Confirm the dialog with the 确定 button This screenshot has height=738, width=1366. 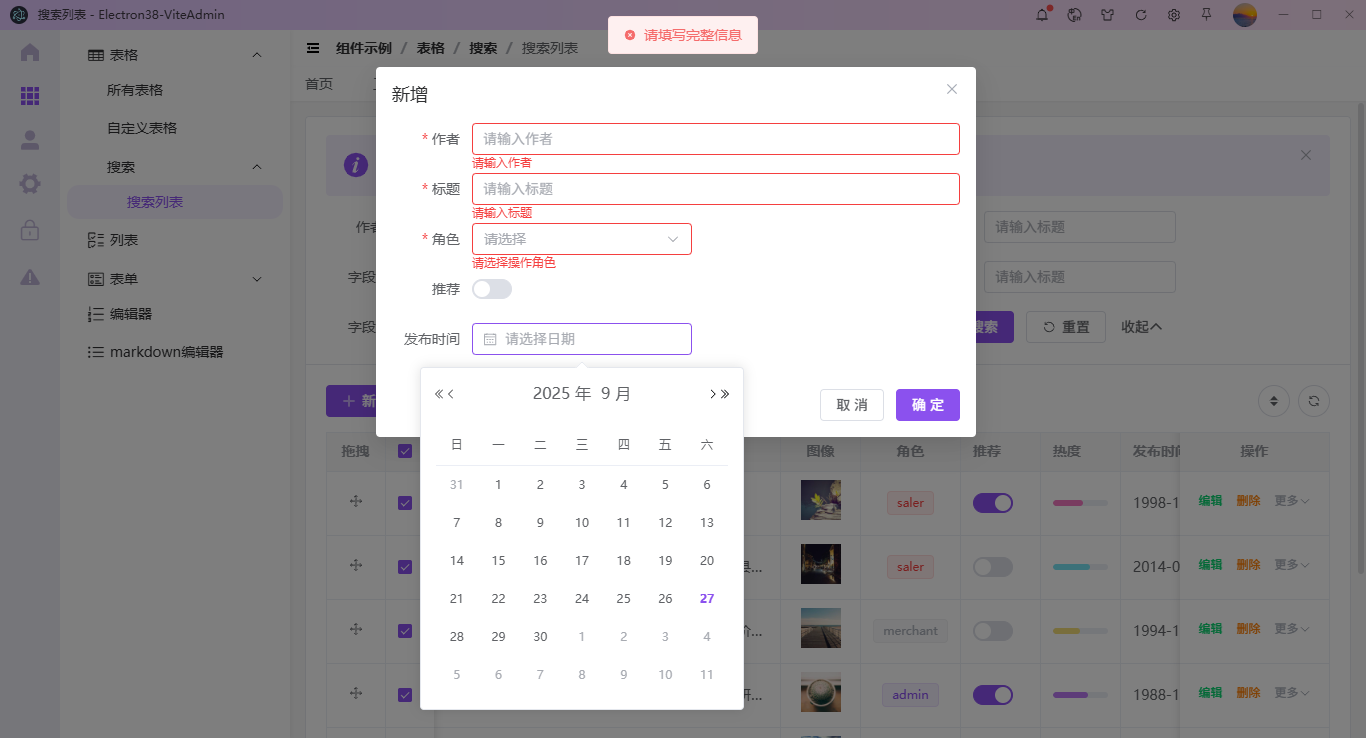[x=927, y=404]
